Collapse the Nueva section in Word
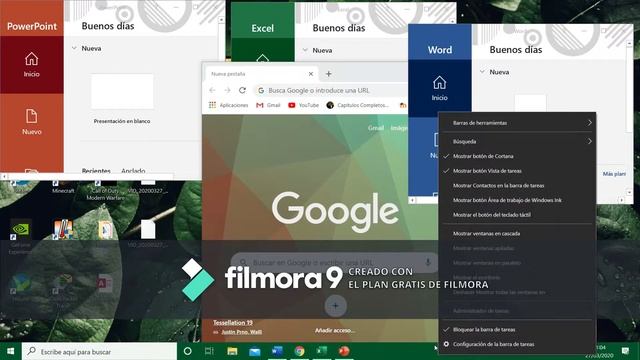This screenshot has width=640, height=360. [482, 72]
